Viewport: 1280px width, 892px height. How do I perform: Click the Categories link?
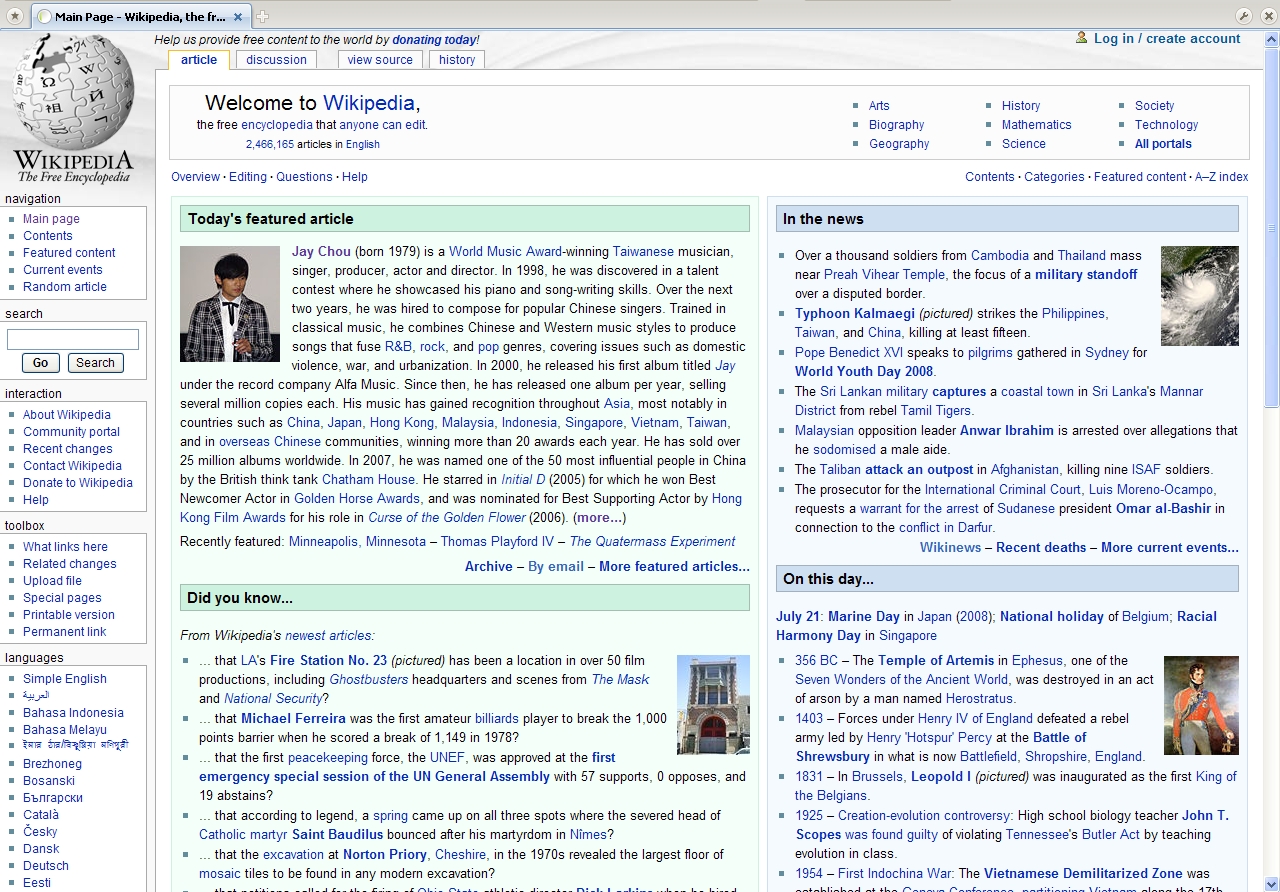(x=1054, y=177)
